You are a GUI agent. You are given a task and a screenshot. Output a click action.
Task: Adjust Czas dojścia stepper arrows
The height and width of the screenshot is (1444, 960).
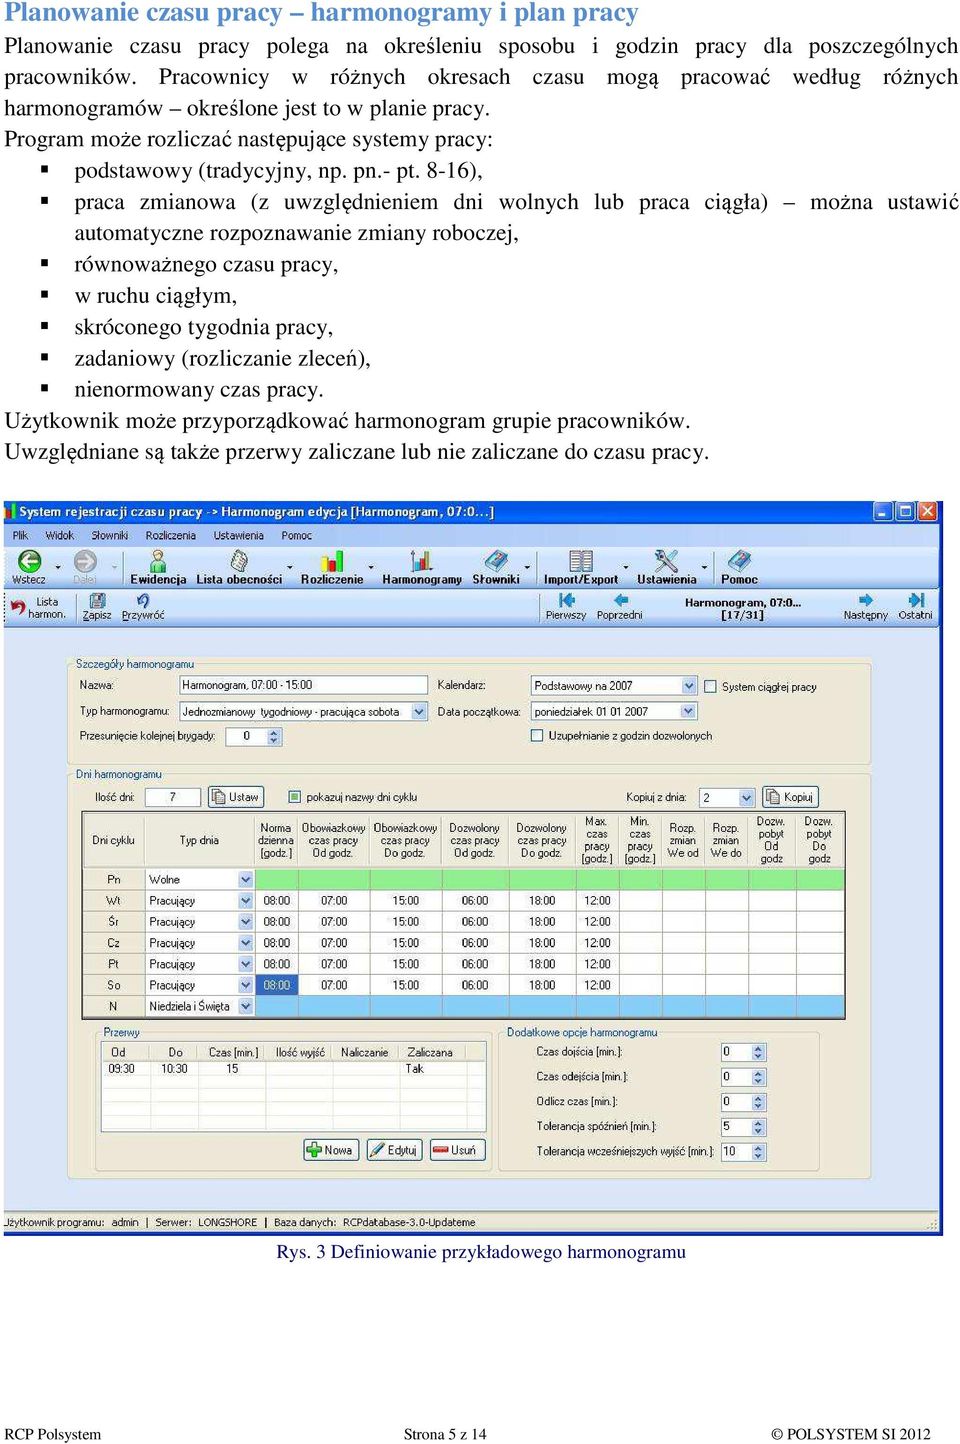coord(758,1052)
